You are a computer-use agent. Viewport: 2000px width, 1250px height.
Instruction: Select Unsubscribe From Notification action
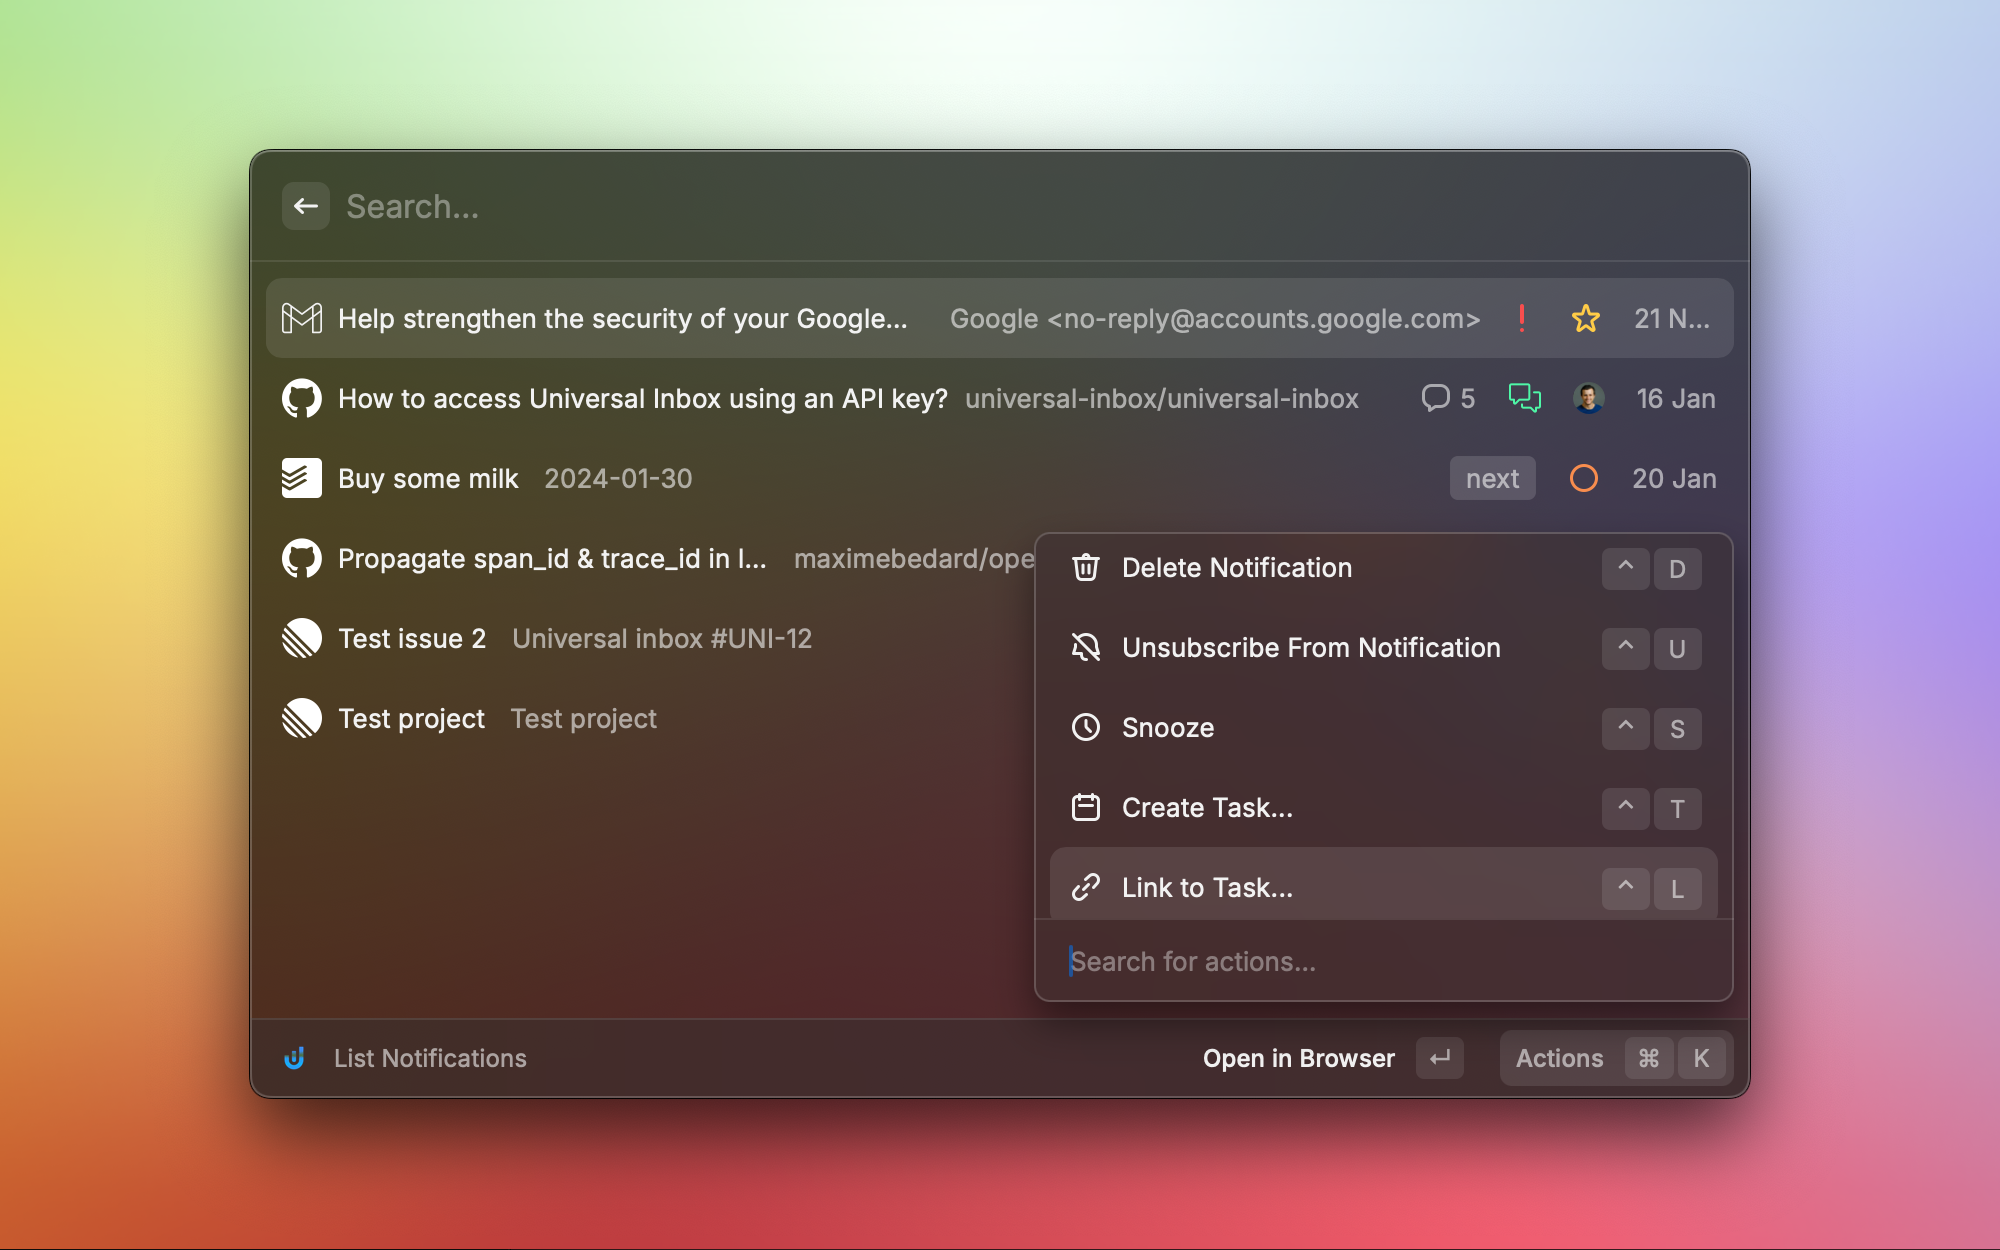point(1310,648)
